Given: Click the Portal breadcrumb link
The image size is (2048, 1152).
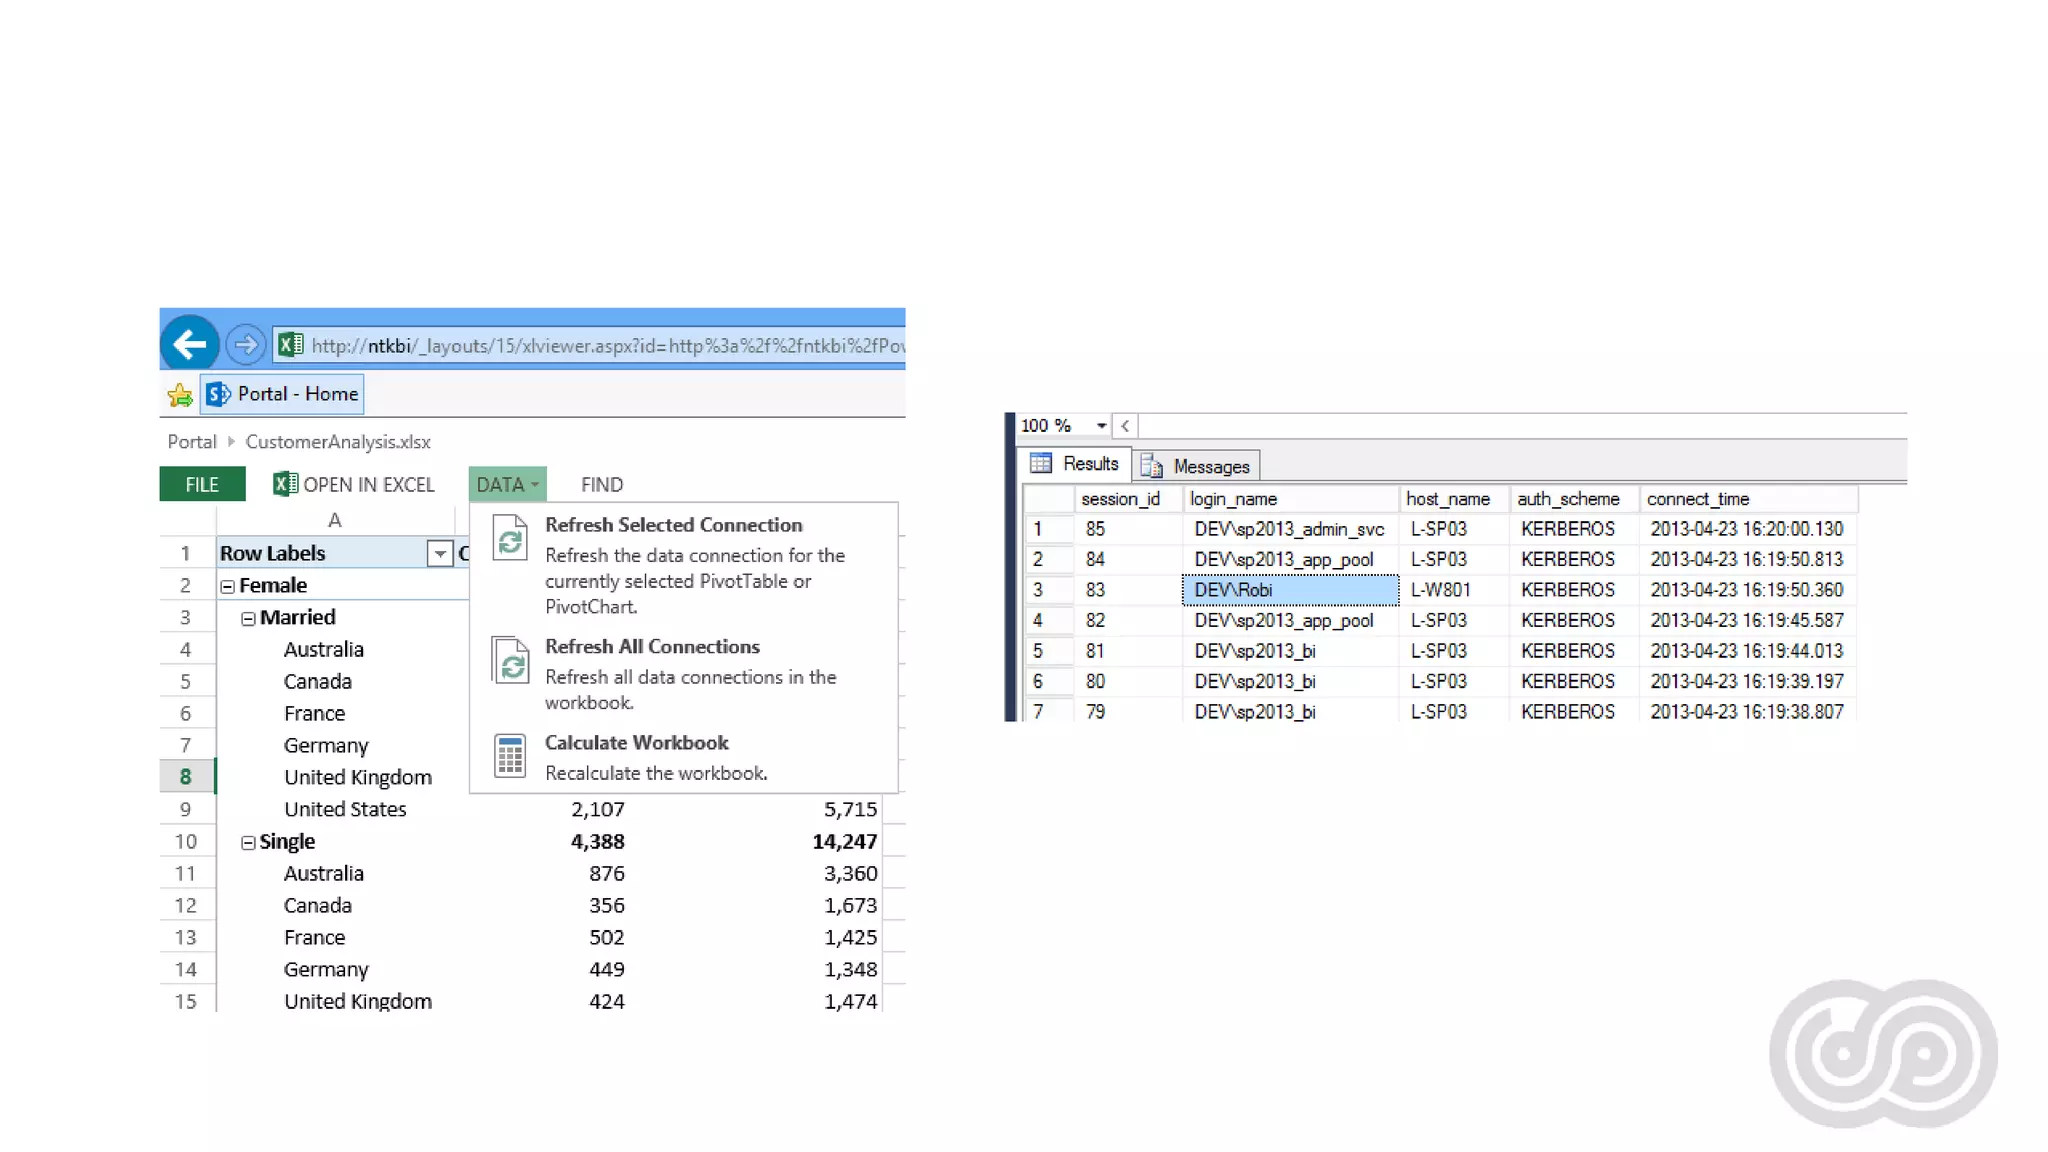Looking at the screenshot, I should (191, 441).
